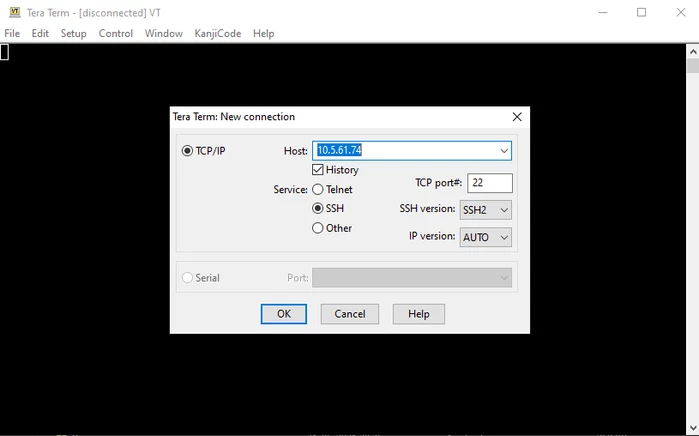Image resolution: width=699 pixels, height=436 pixels.
Task: Minimize the Tera Term window
Action: pos(603,12)
